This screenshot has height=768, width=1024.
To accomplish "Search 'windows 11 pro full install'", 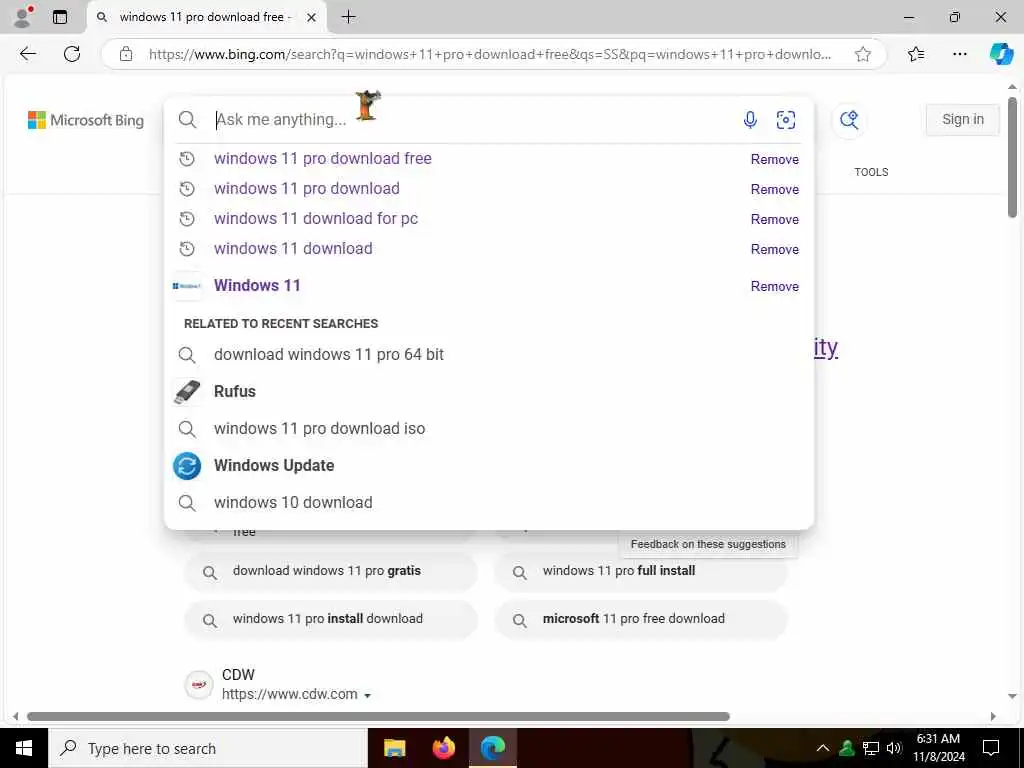I will pos(641,571).
